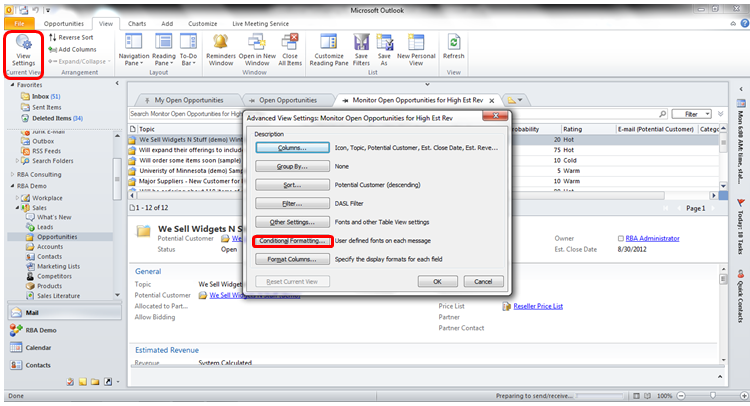Screen dimensions: 750x406
Task: Click Reverse Sort in Arrangement group
Action: coord(71,37)
